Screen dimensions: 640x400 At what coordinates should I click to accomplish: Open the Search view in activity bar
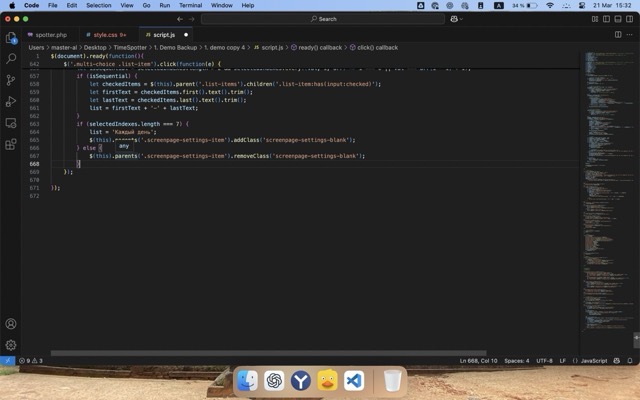[11, 59]
